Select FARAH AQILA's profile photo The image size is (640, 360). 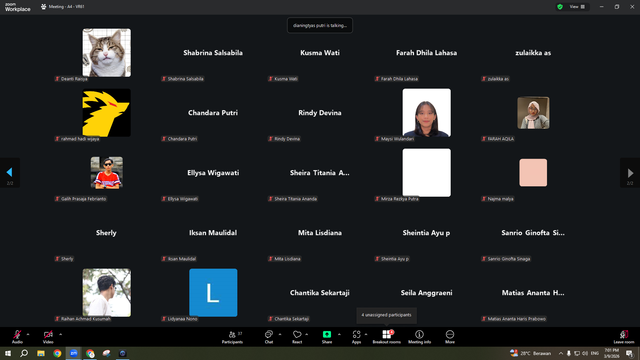click(x=533, y=113)
